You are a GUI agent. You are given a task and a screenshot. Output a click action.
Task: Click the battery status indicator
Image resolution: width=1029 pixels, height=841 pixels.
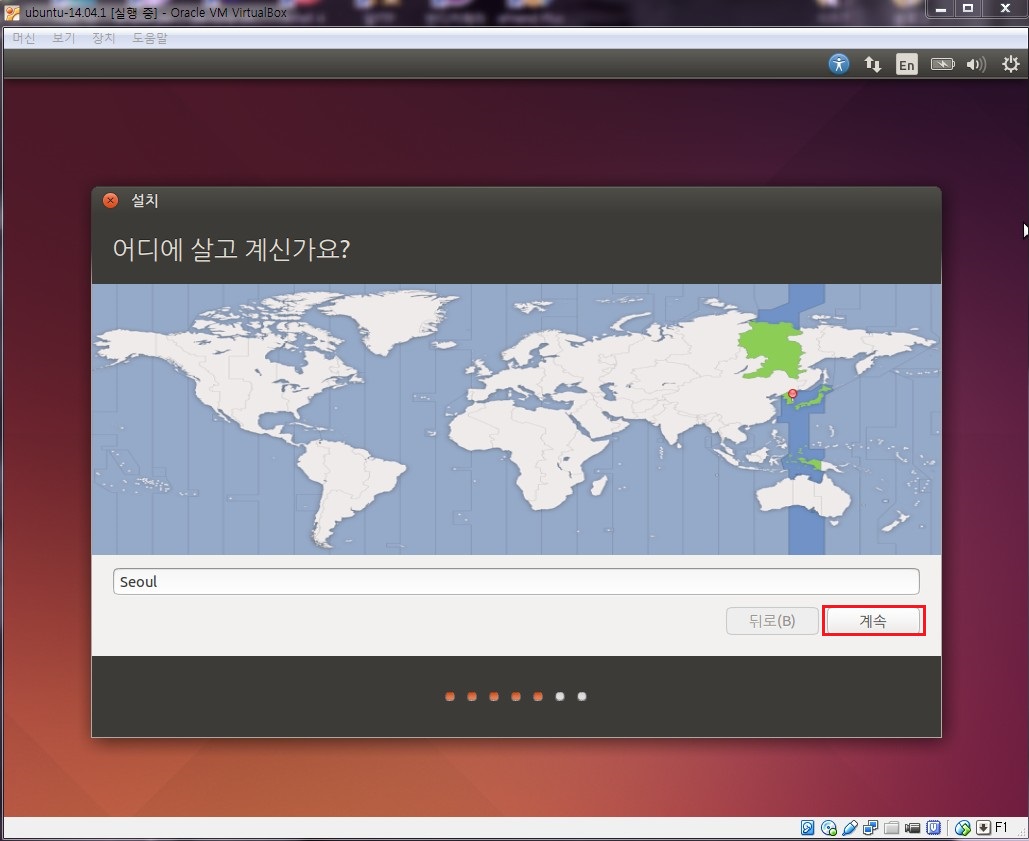(942, 64)
